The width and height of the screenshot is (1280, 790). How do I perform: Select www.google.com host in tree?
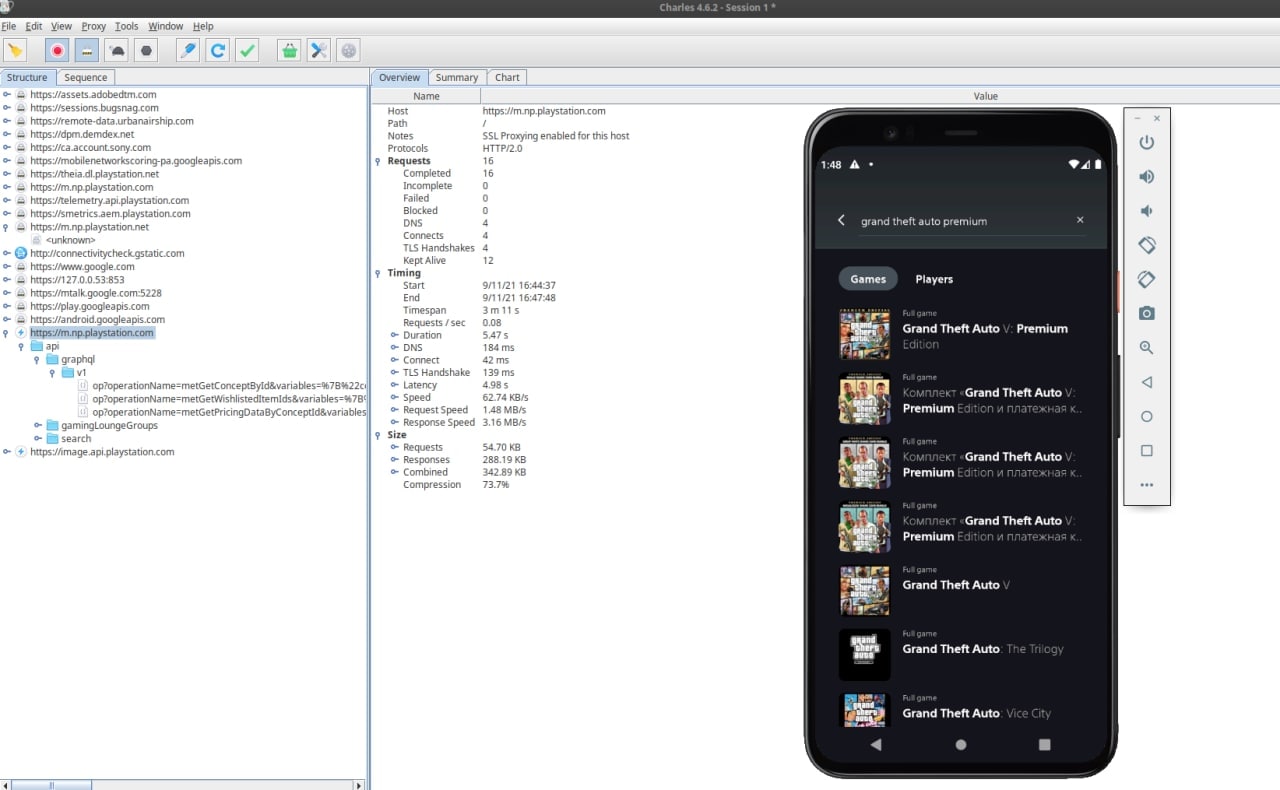82,267
